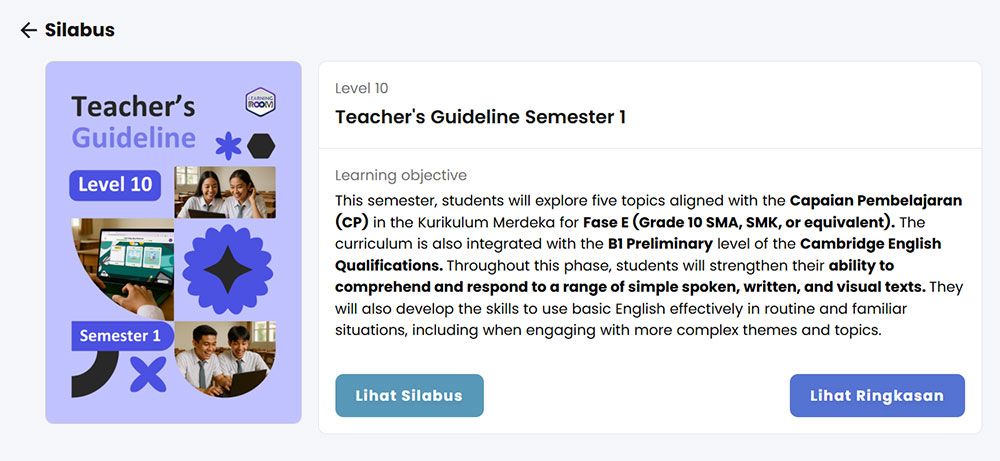Click the dark hexagon shape on cover
The image size is (1000, 461).
pos(261,146)
